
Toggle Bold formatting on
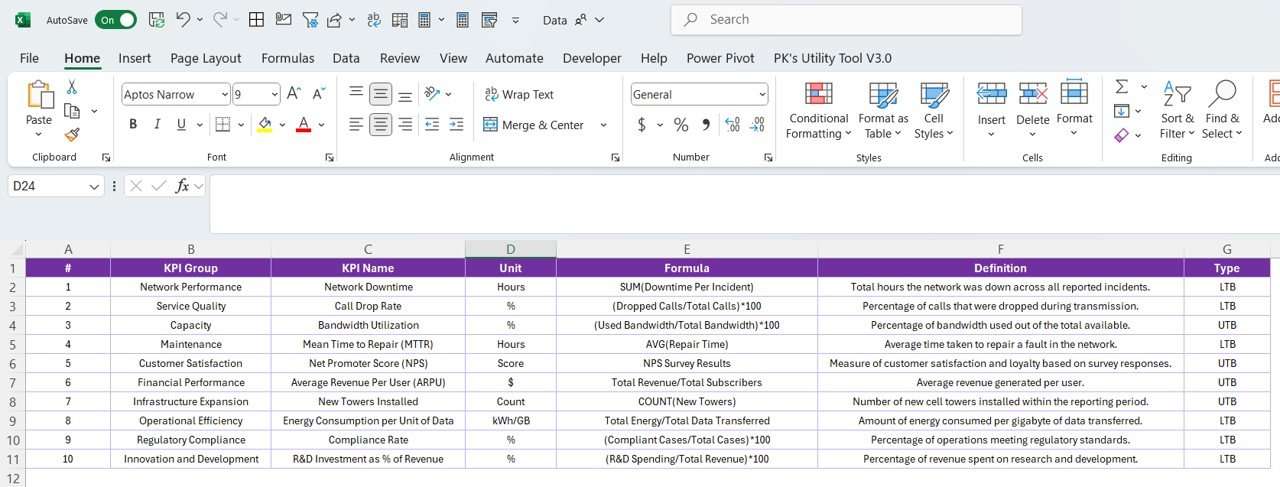pyautogui.click(x=133, y=125)
